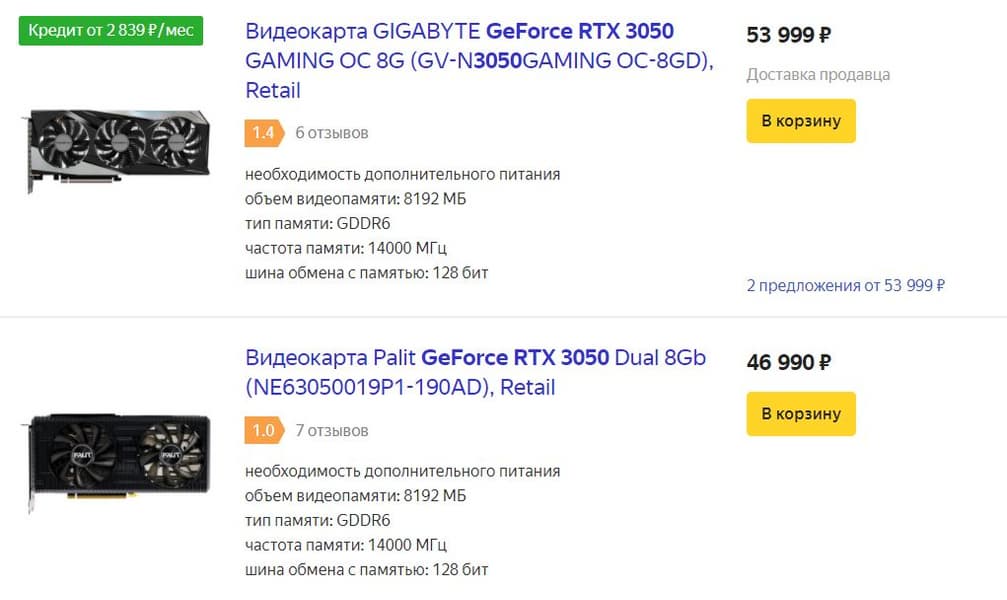
Task: Click the green Кредит от 2 839 ₽/мес badge
Action: [x=110, y=31]
